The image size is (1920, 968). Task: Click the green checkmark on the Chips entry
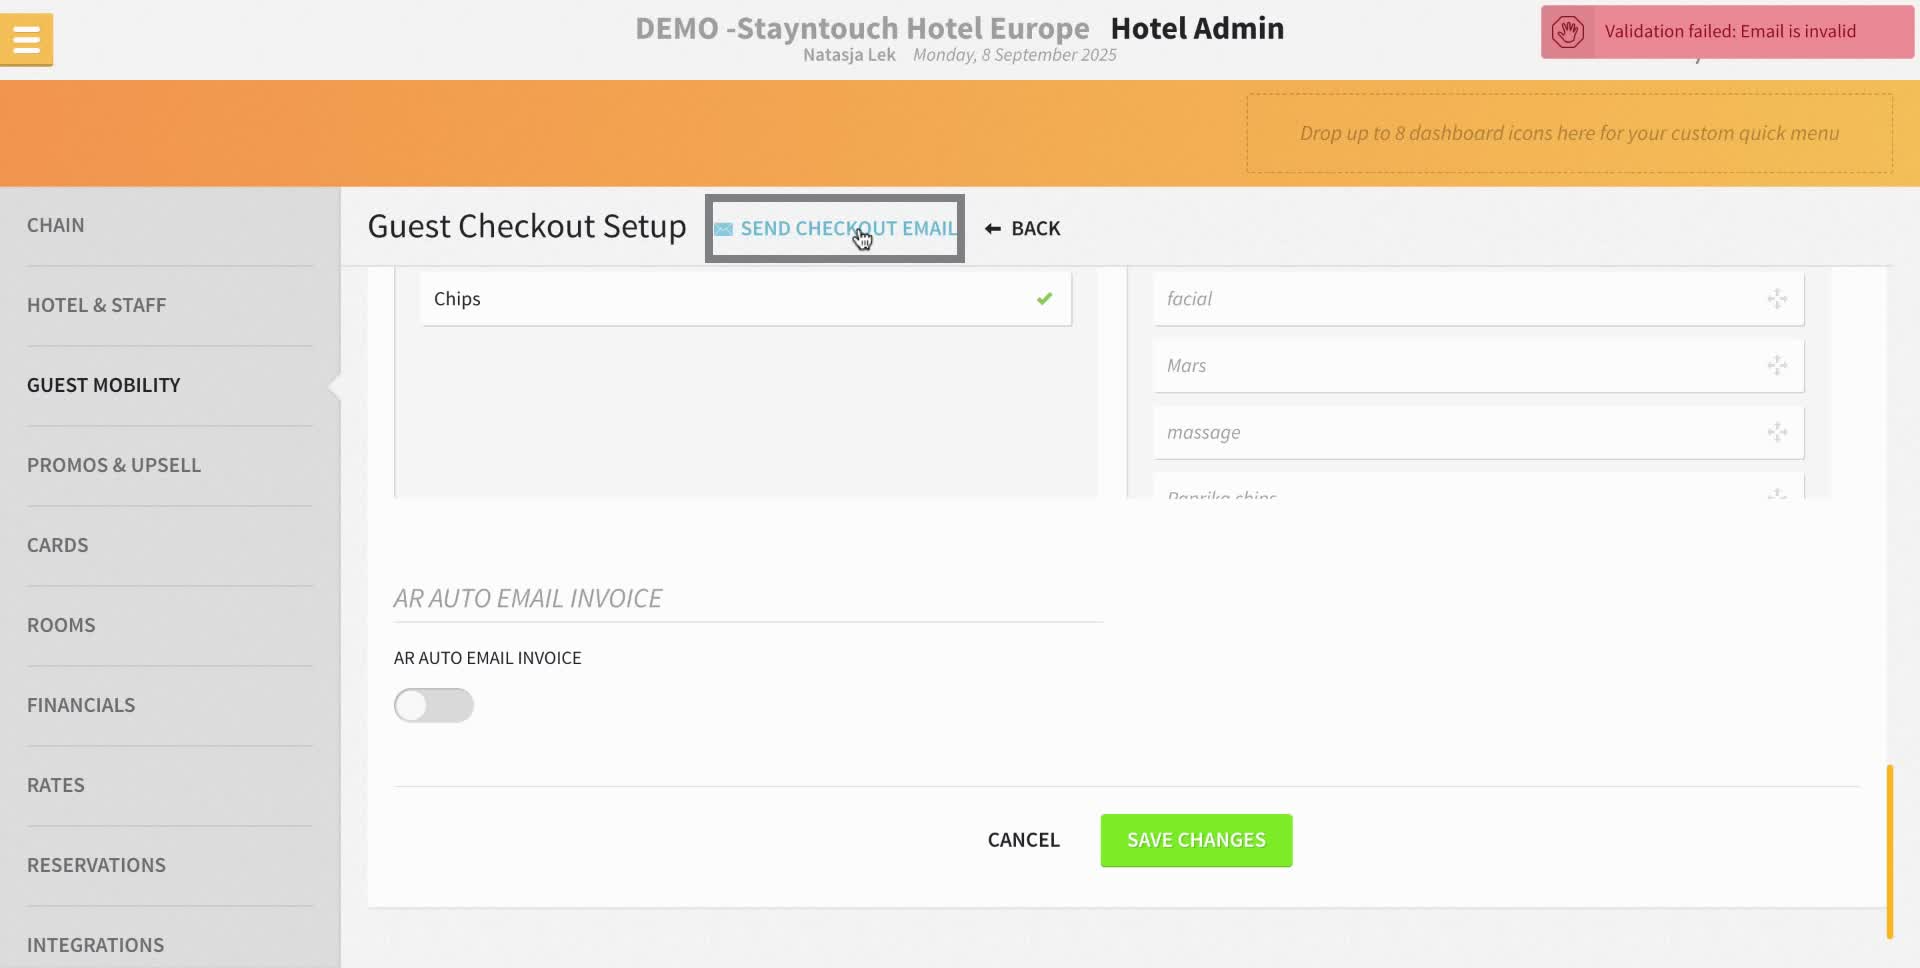(x=1044, y=298)
